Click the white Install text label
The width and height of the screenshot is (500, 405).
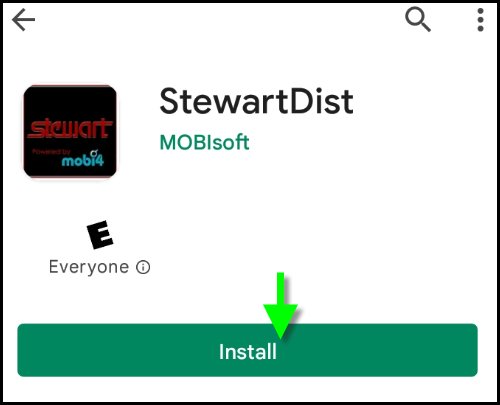248,352
